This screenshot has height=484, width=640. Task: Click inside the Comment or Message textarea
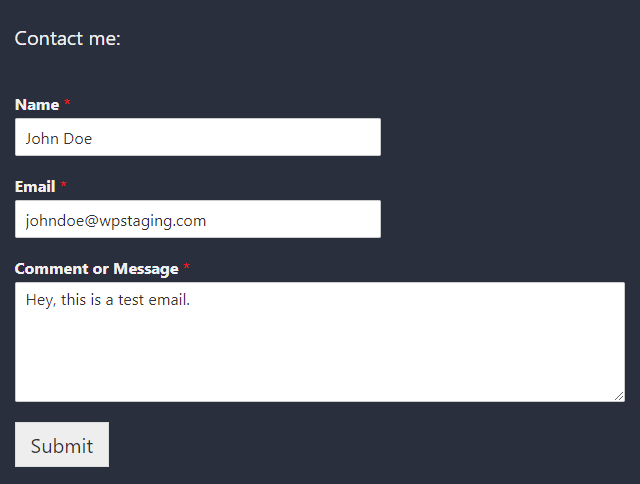(320, 342)
